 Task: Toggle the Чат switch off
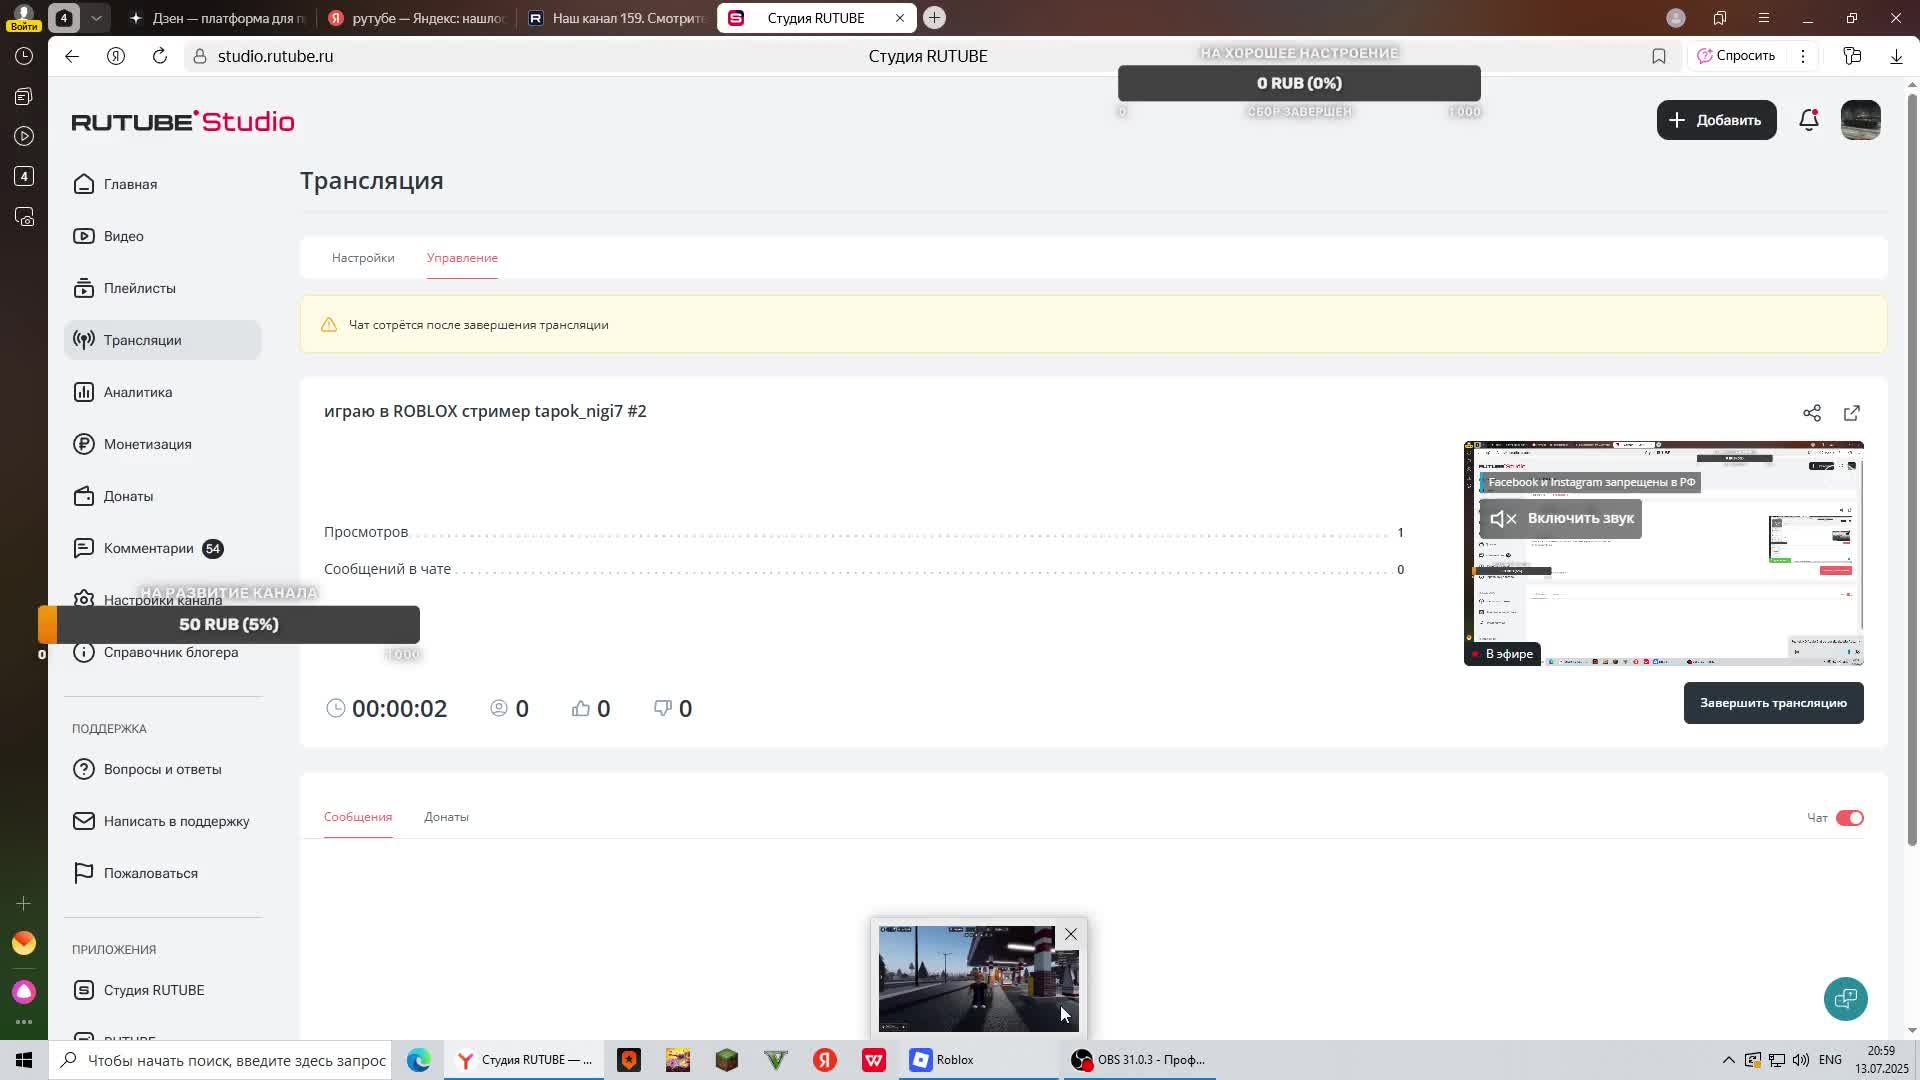pos(1849,818)
